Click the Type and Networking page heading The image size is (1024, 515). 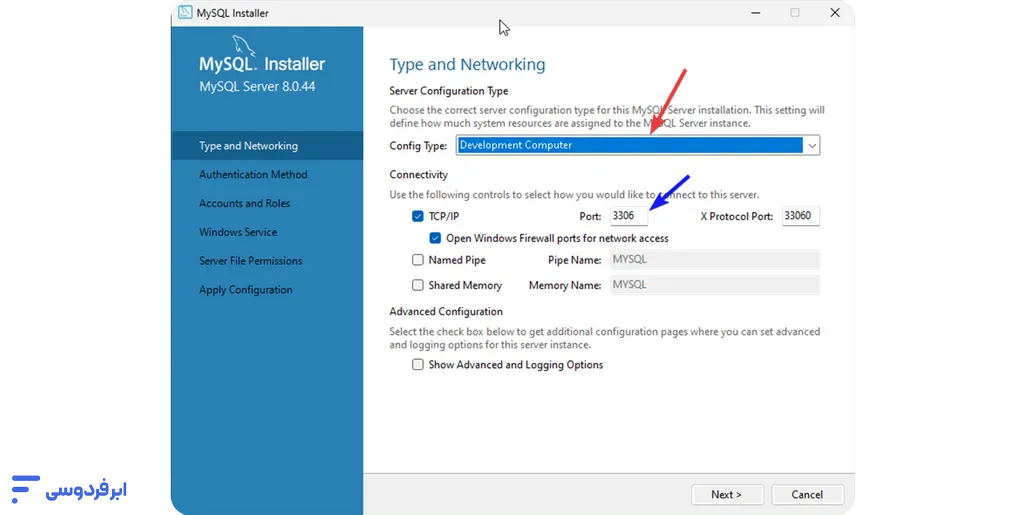(468, 65)
